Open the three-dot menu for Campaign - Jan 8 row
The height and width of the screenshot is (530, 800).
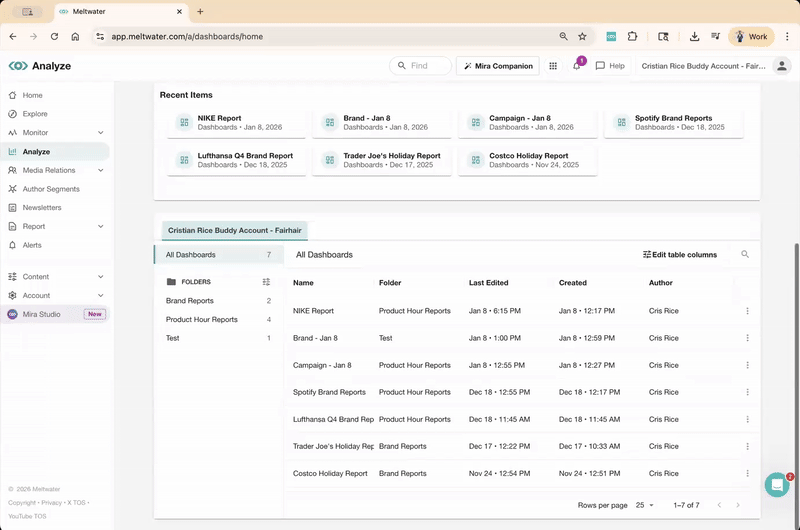tap(747, 365)
